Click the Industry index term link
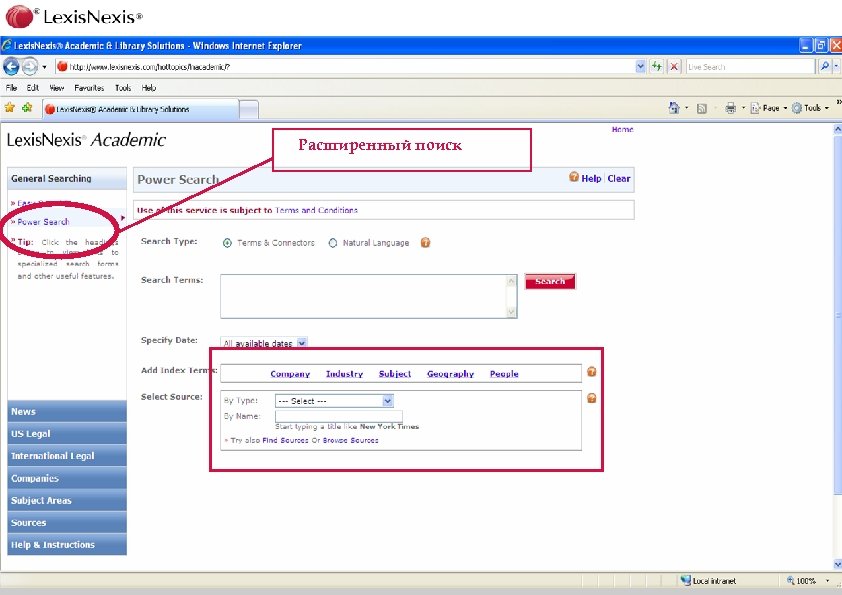 (x=344, y=374)
